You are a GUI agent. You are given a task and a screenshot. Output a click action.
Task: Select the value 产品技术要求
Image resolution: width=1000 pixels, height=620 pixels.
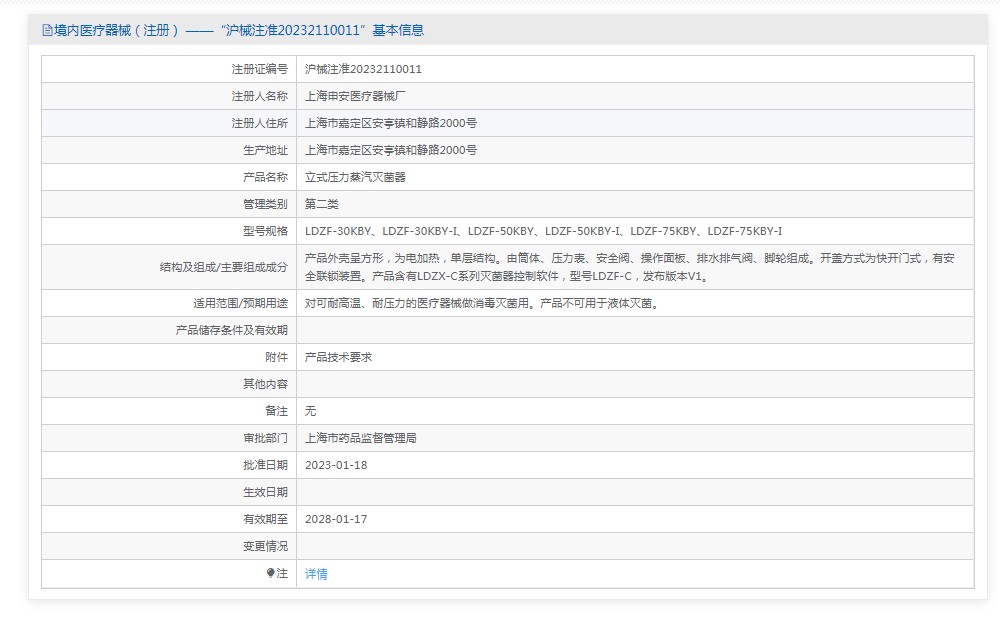[x=339, y=357]
